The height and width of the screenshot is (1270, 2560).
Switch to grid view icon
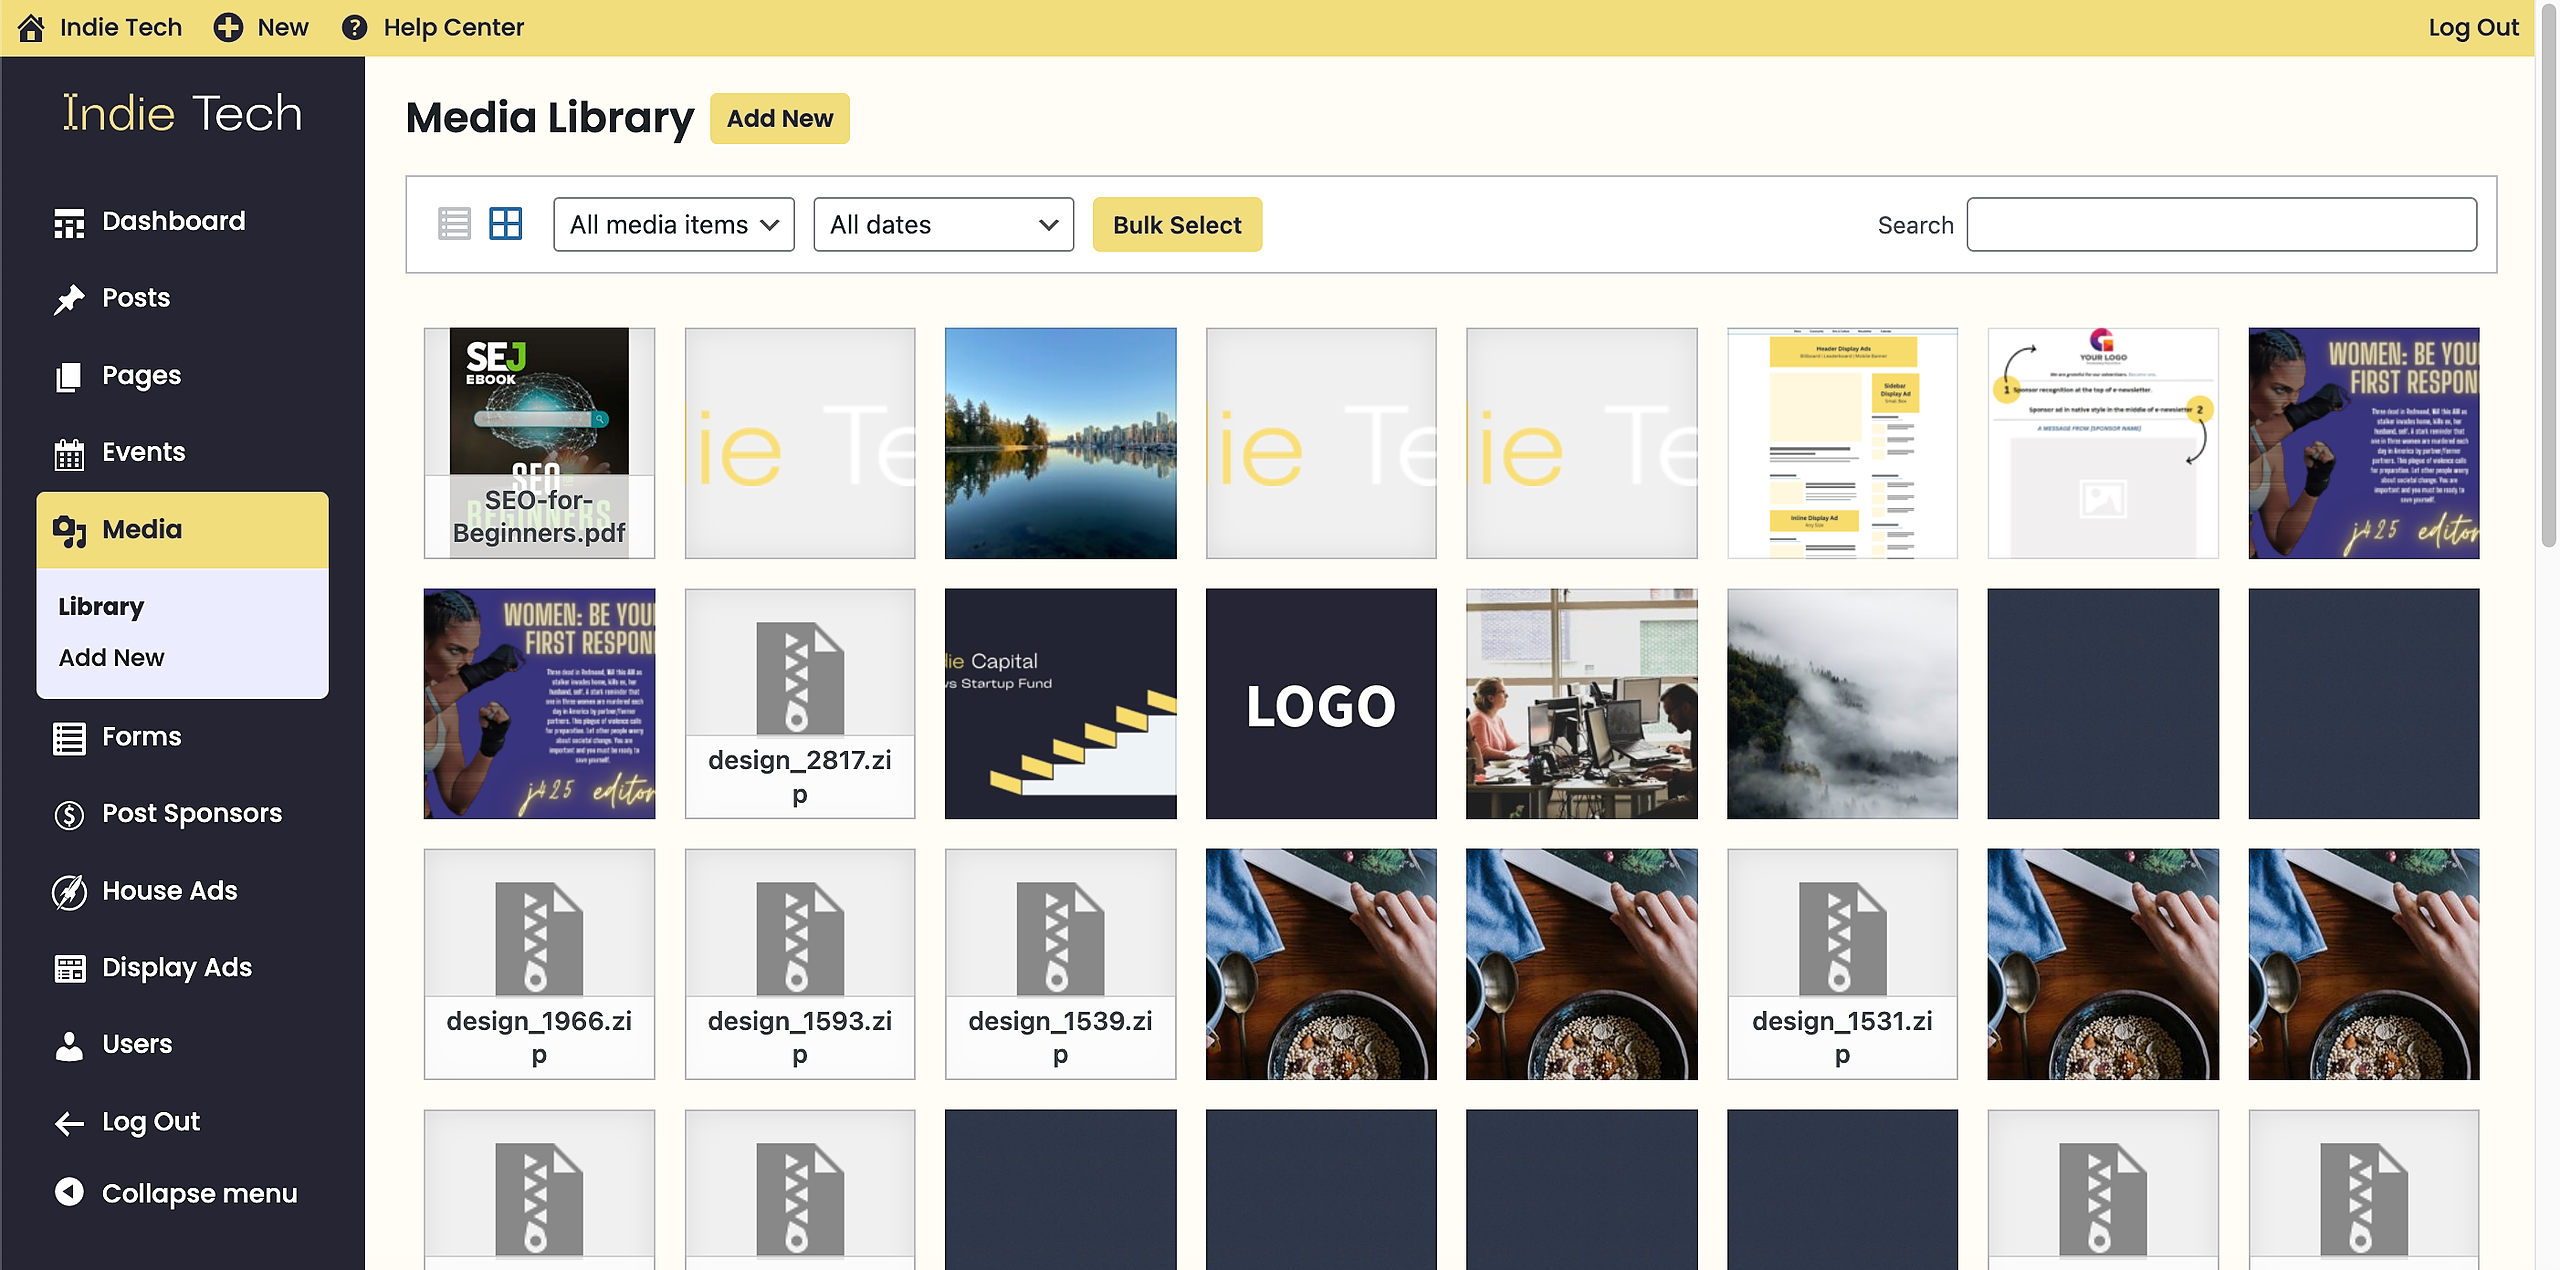pyautogui.click(x=505, y=224)
